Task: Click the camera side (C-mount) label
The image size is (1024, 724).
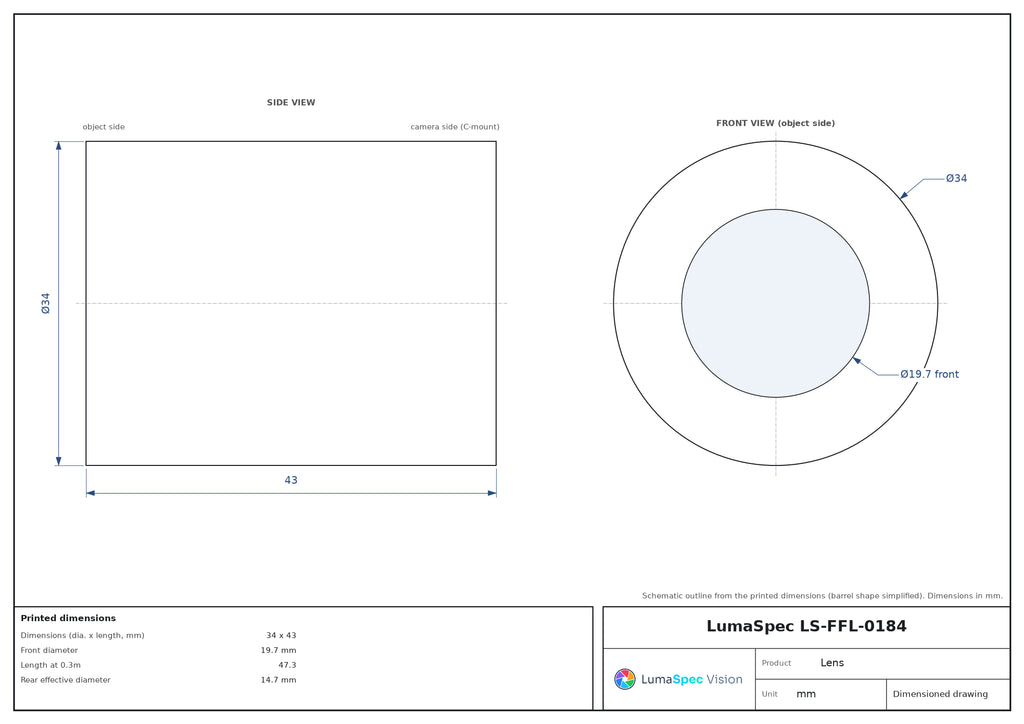Action: (x=455, y=127)
